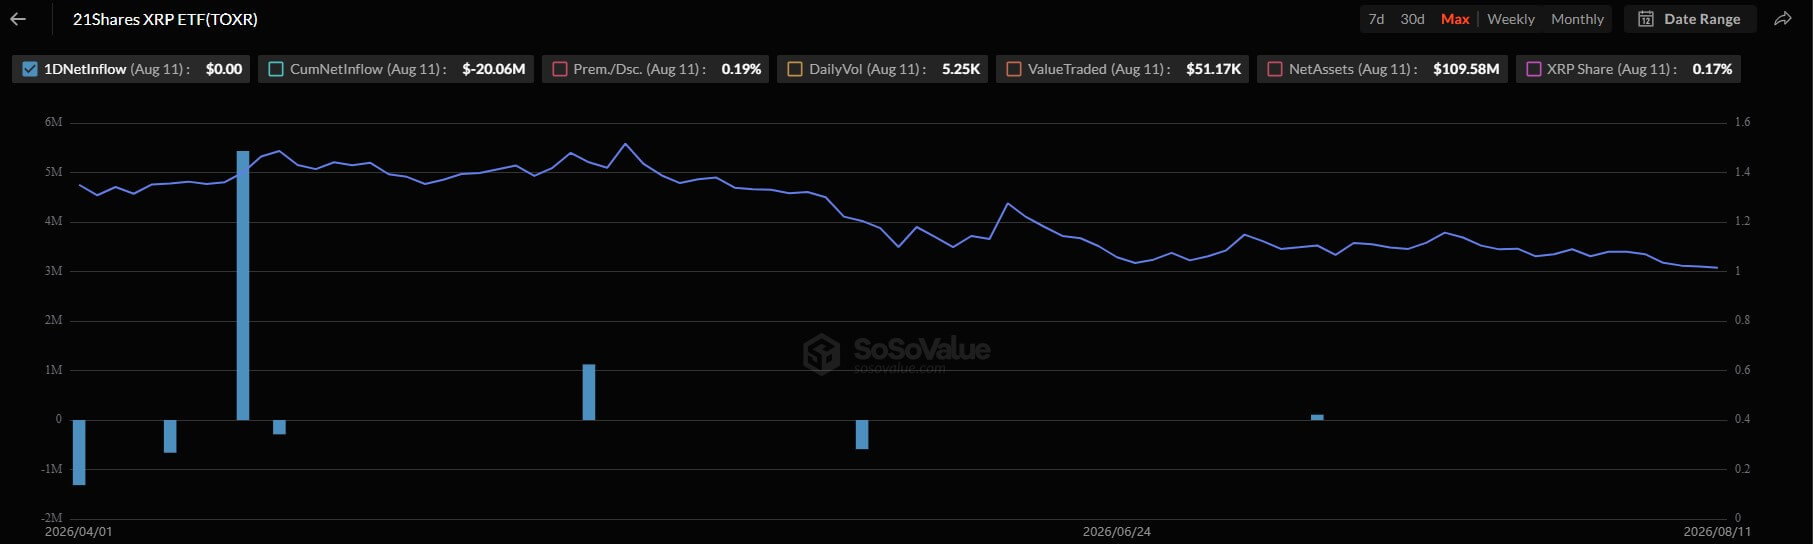The height and width of the screenshot is (544, 1813).
Task: Click the $51.17K value traded figure
Action: coord(1213,69)
